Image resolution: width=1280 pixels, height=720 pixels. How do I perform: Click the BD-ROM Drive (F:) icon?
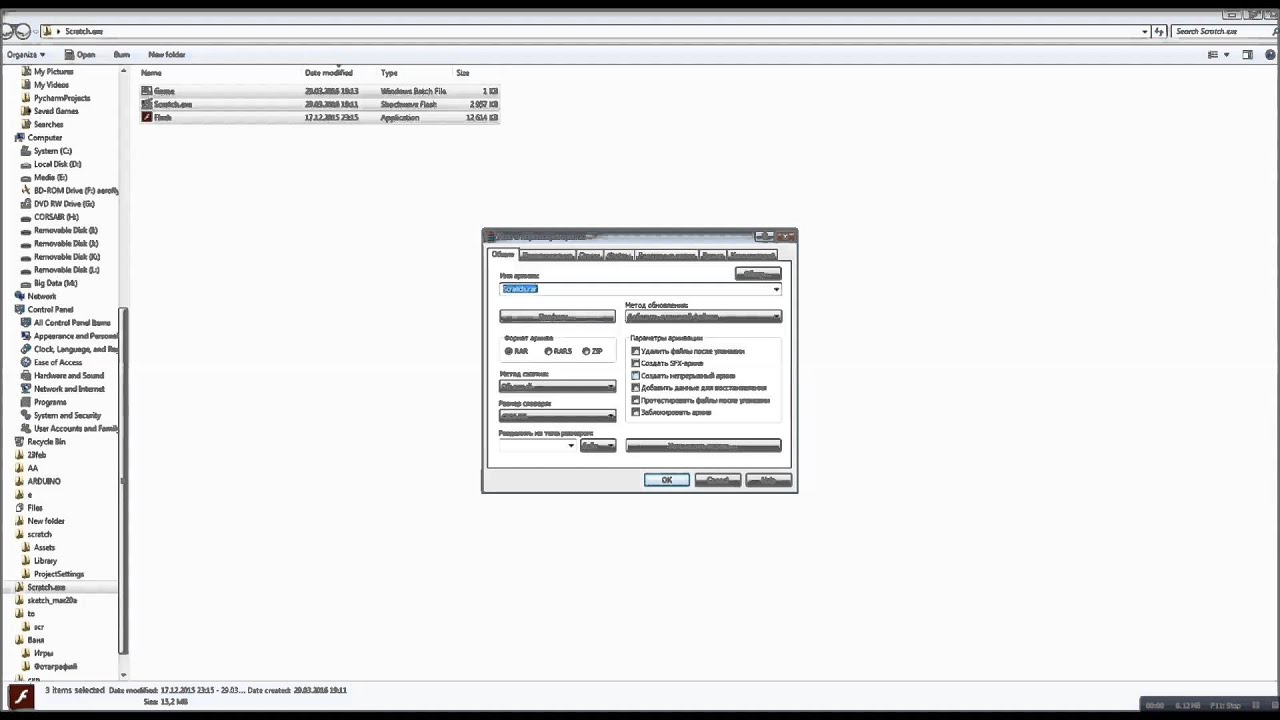point(26,190)
